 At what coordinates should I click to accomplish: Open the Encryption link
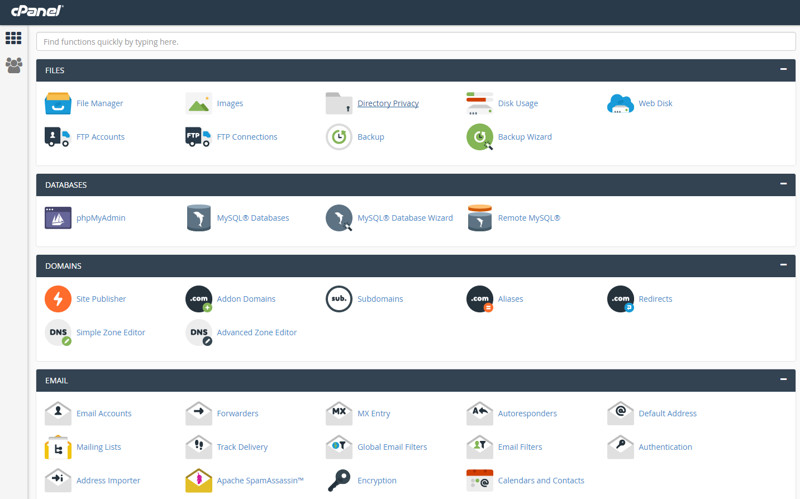coord(377,481)
